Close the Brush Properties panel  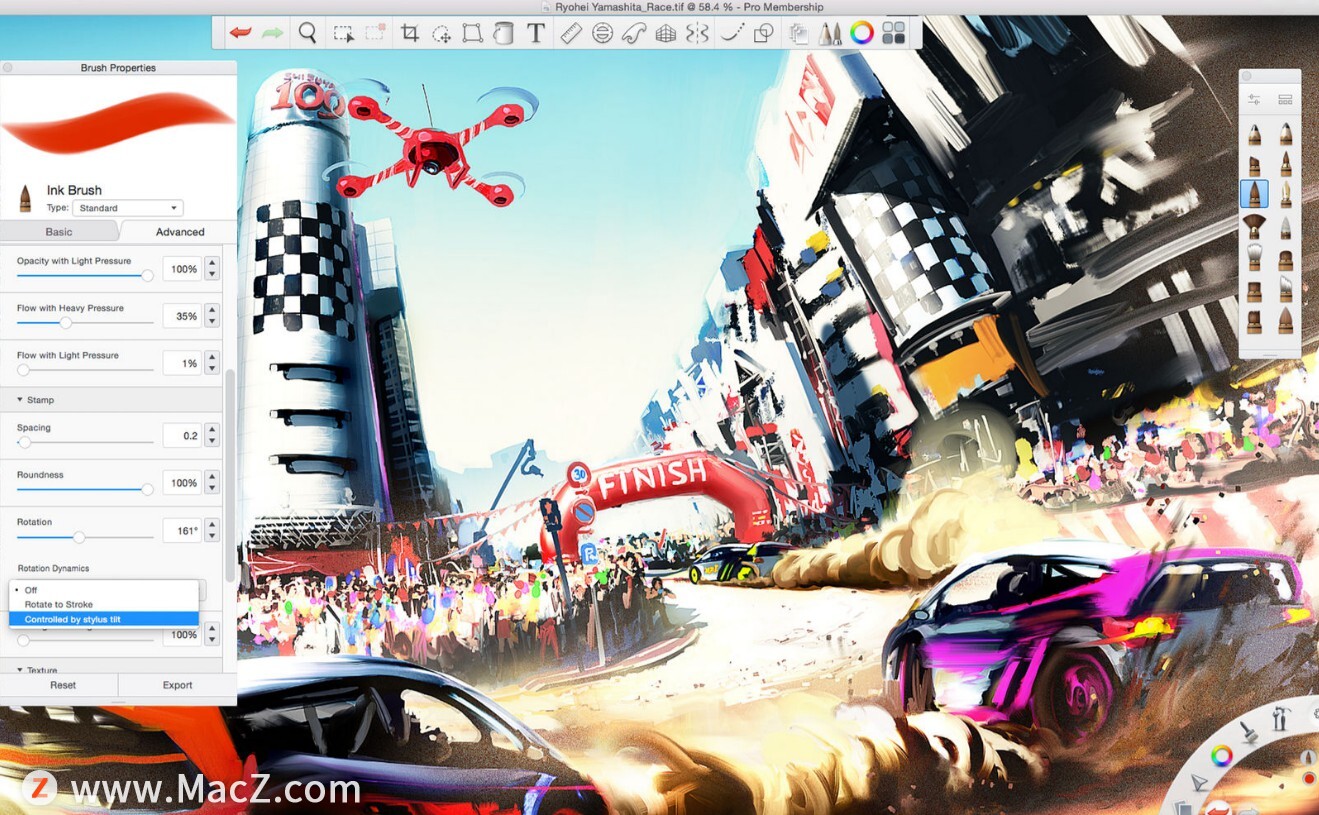tap(8, 68)
